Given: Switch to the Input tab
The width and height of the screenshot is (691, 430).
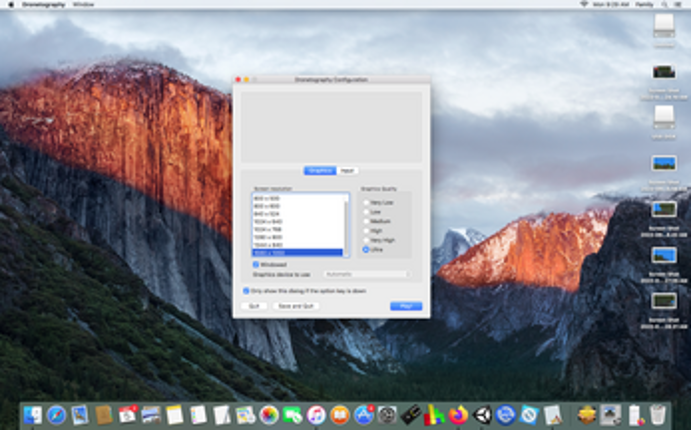Looking at the screenshot, I should coord(347,171).
